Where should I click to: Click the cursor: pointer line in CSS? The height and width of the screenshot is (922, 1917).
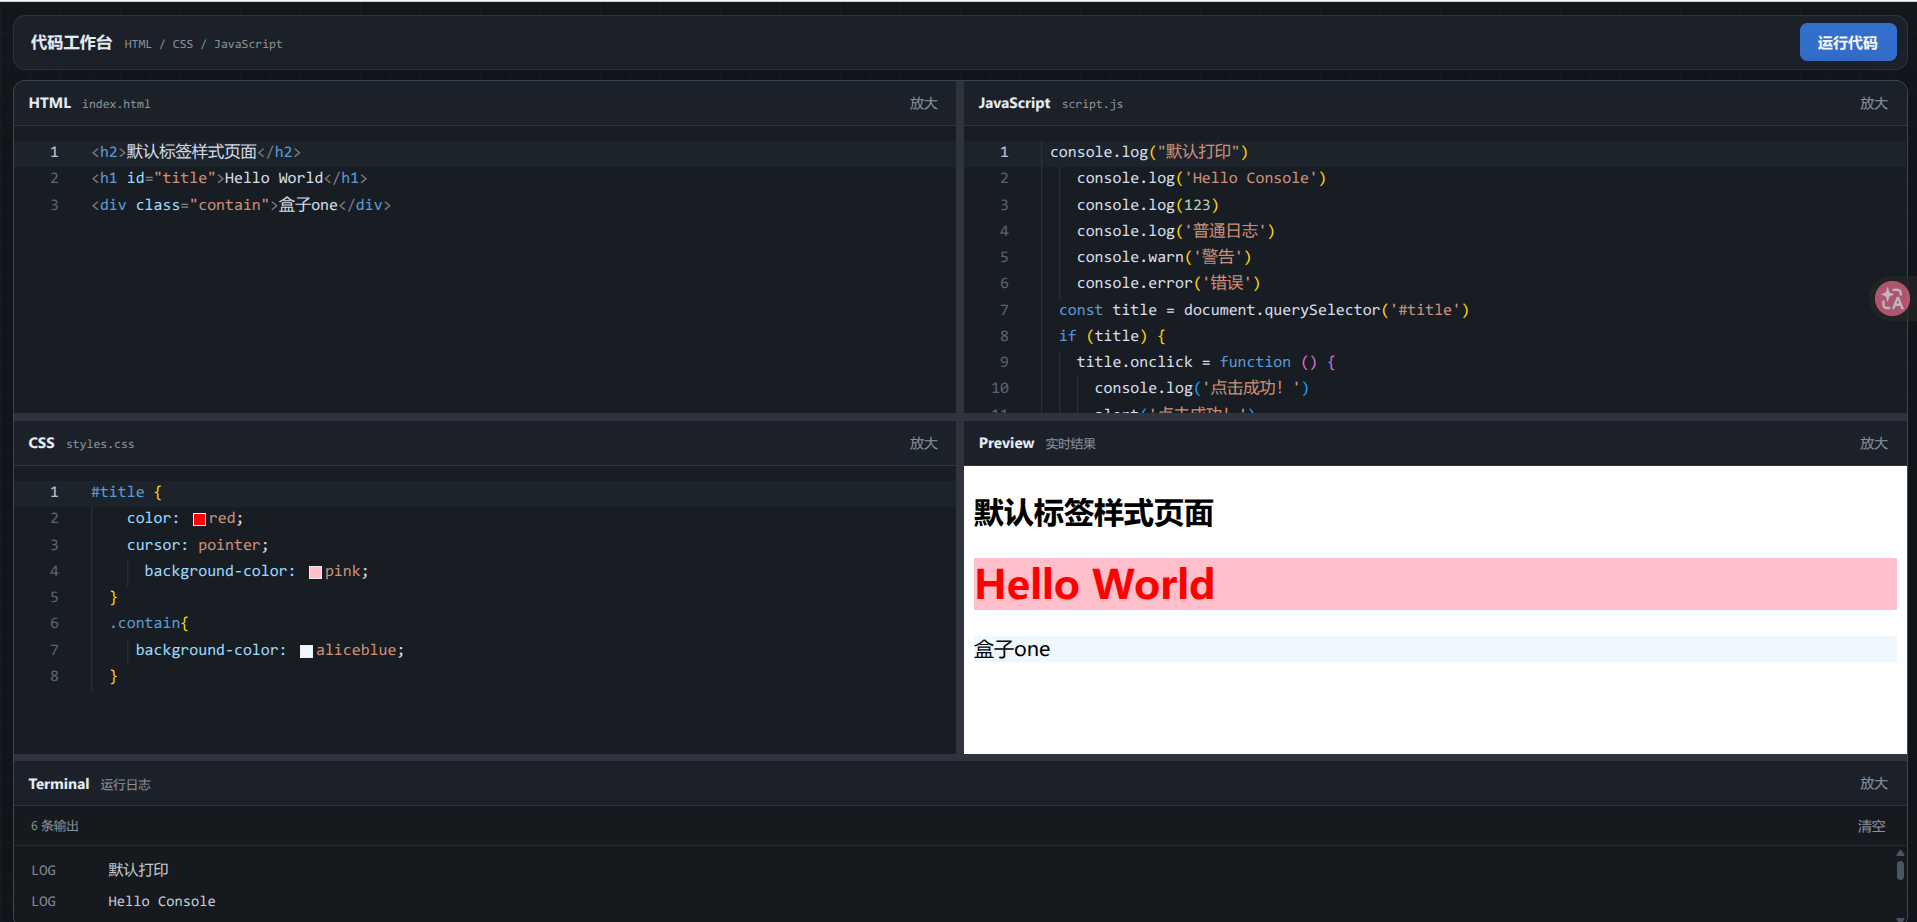point(197,545)
